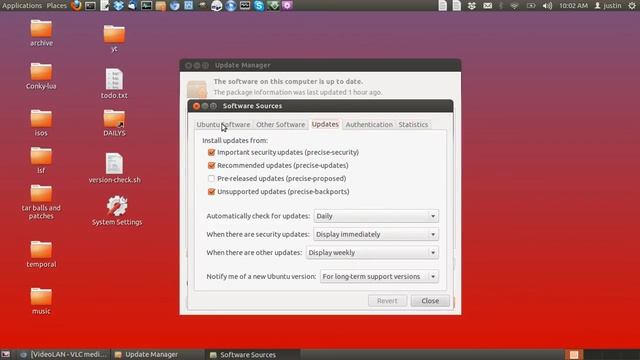Click the Revert button
Viewport: 640px width, 360px height.
pyautogui.click(x=387, y=301)
